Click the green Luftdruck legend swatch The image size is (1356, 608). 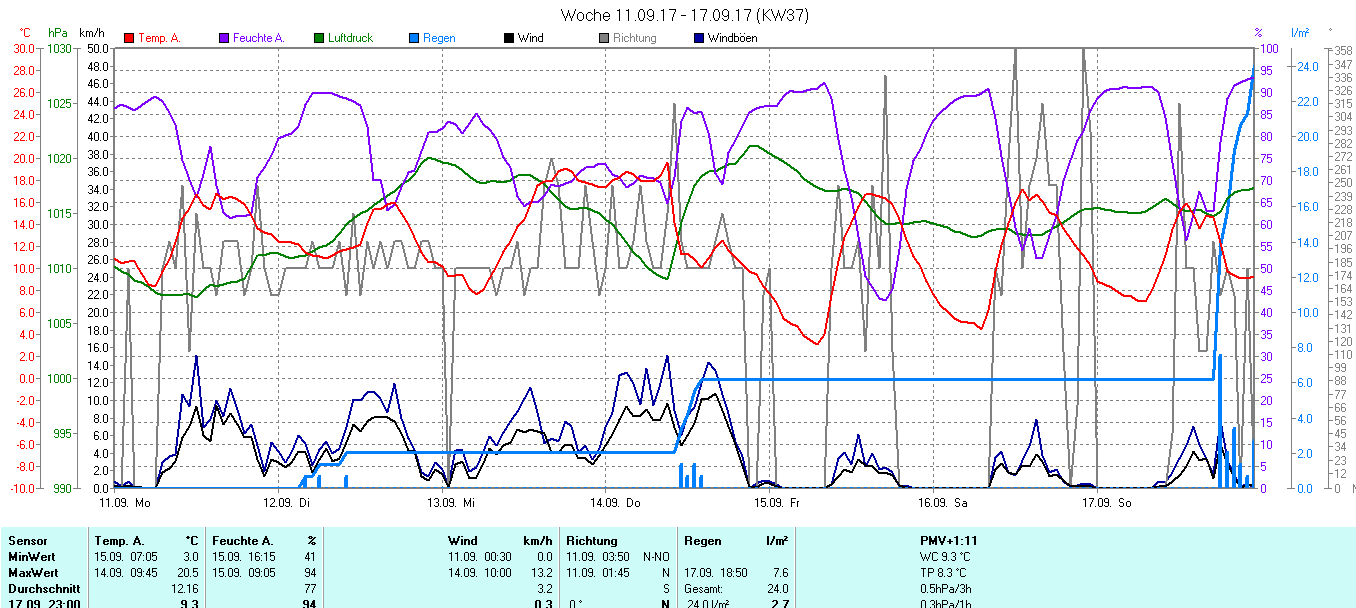tap(320, 38)
